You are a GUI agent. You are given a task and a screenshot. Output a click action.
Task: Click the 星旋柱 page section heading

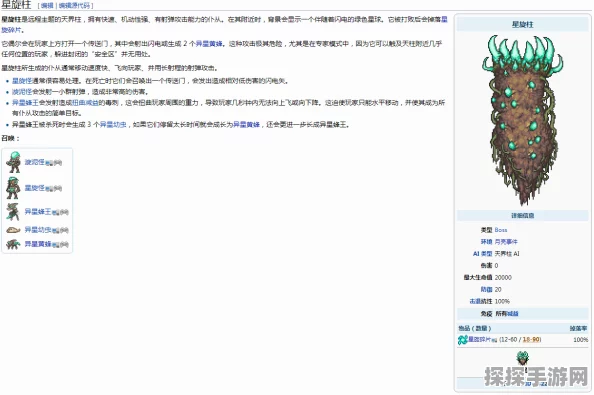coord(16,5)
